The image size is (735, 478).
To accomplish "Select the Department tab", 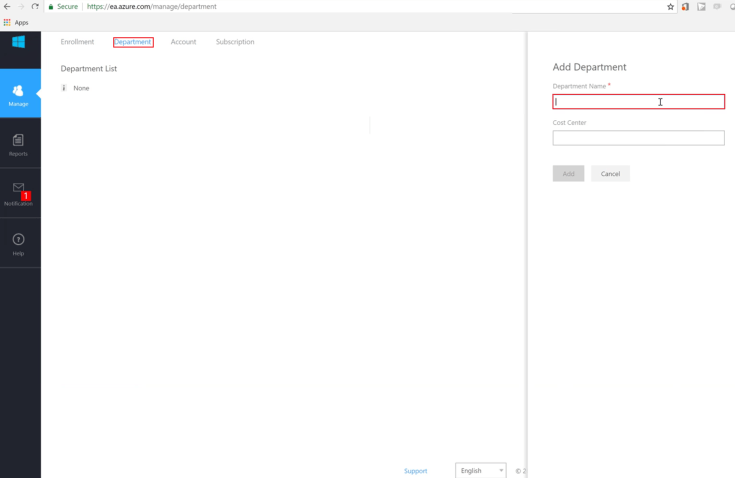I will tap(133, 42).
